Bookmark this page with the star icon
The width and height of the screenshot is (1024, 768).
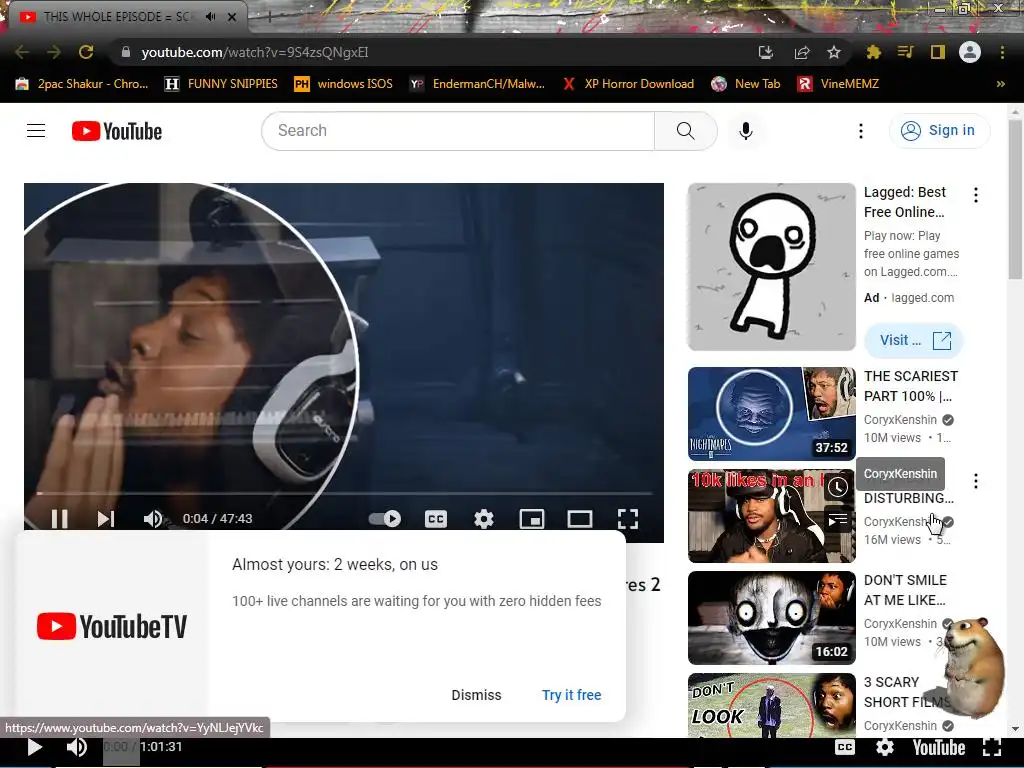pos(834,52)
